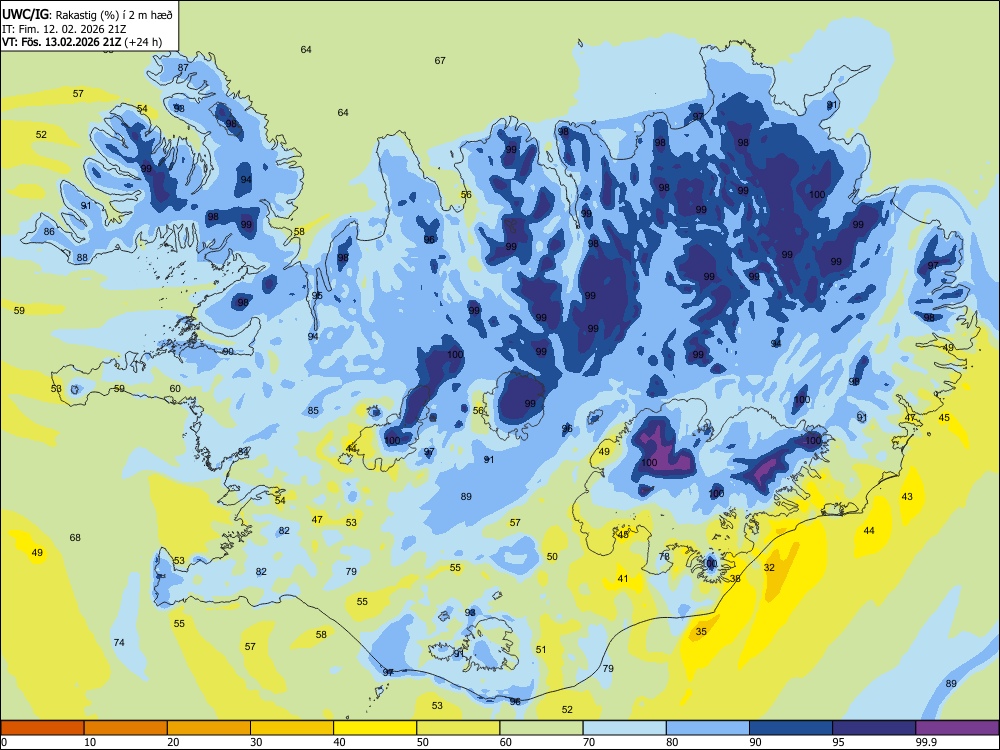The image size is (1000, 750).
Task: Click the medium blue 80–90 legend swatch
Action: tap(708, 728)
